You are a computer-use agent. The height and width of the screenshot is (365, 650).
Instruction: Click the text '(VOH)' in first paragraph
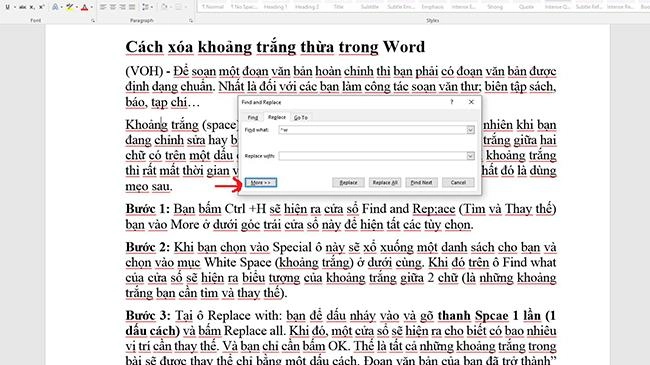pyautogui.click(x=144, y=71)
